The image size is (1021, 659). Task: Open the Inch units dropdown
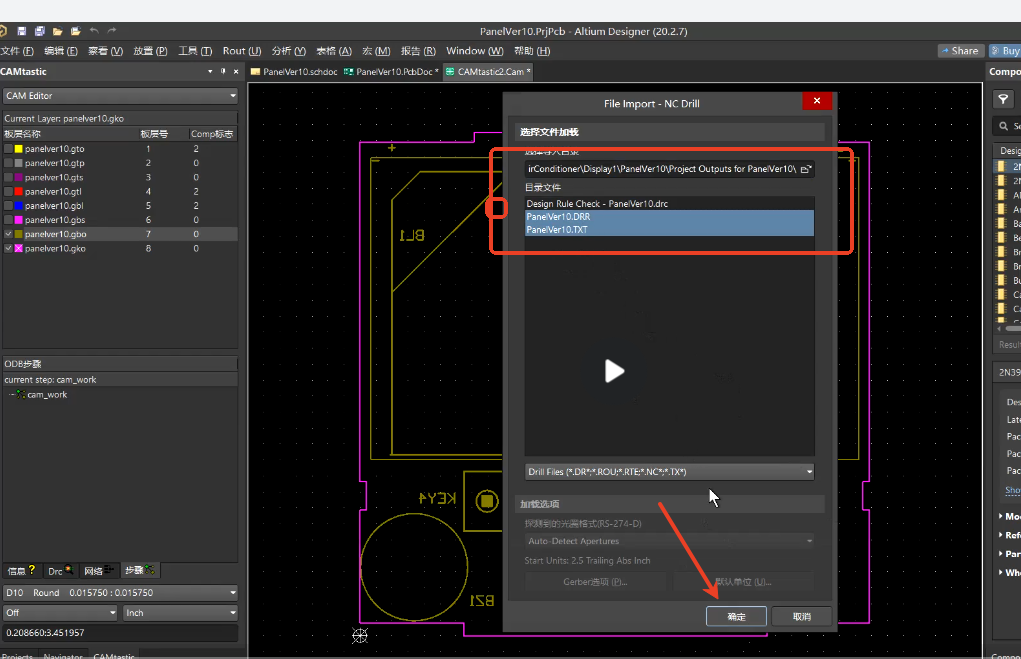pos(180,613)
